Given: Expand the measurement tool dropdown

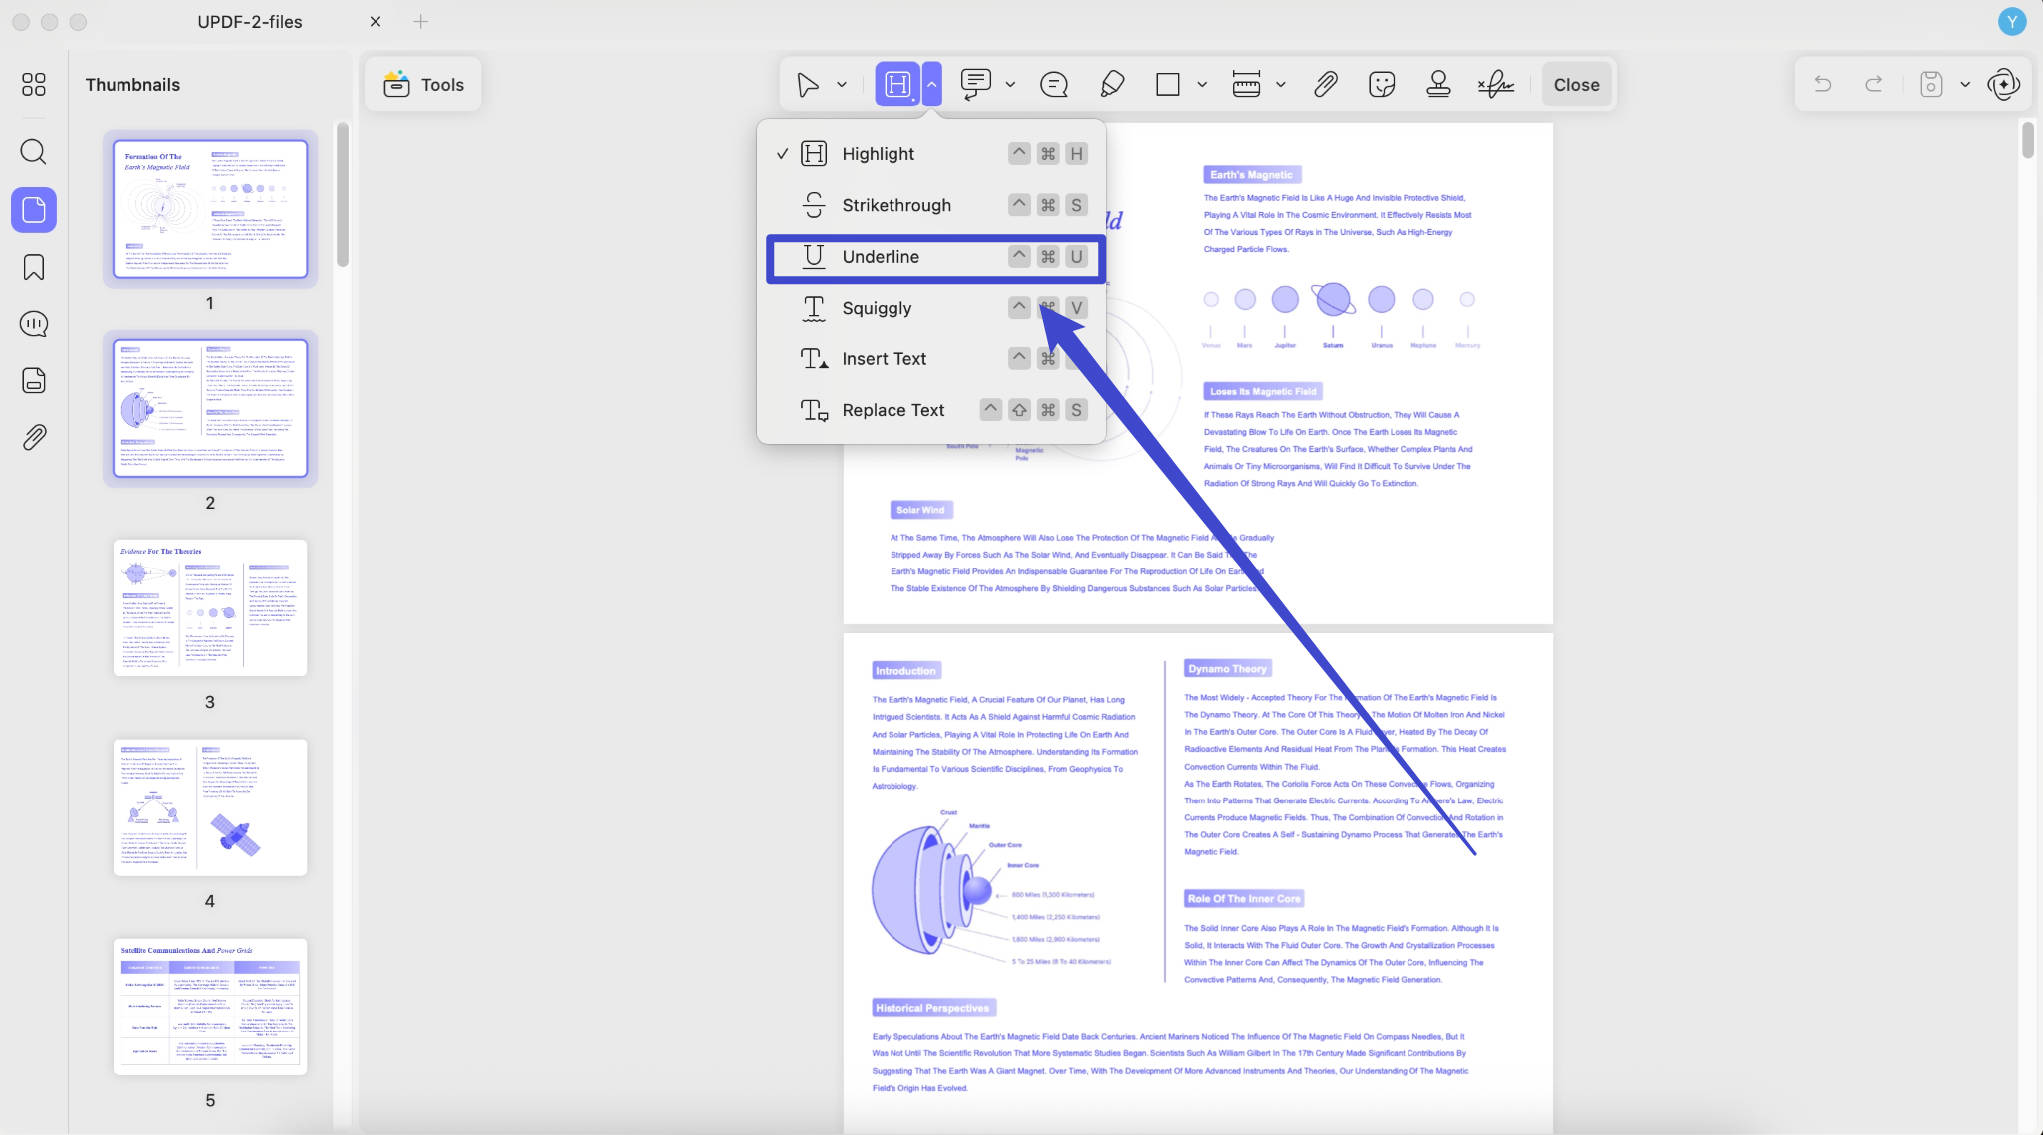Looking at the screenshot, I should (1281, 85).
